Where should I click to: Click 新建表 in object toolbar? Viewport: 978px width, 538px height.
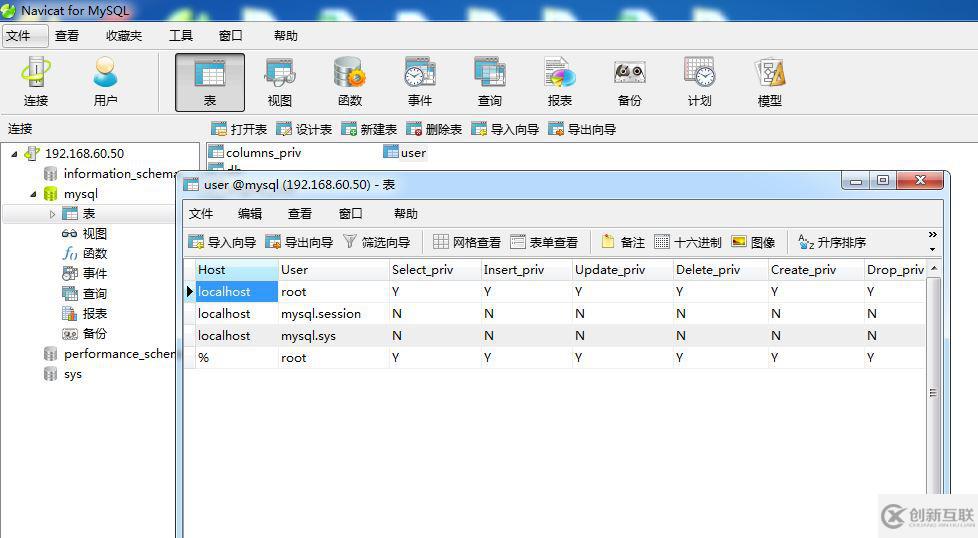[x=369, y=129]
